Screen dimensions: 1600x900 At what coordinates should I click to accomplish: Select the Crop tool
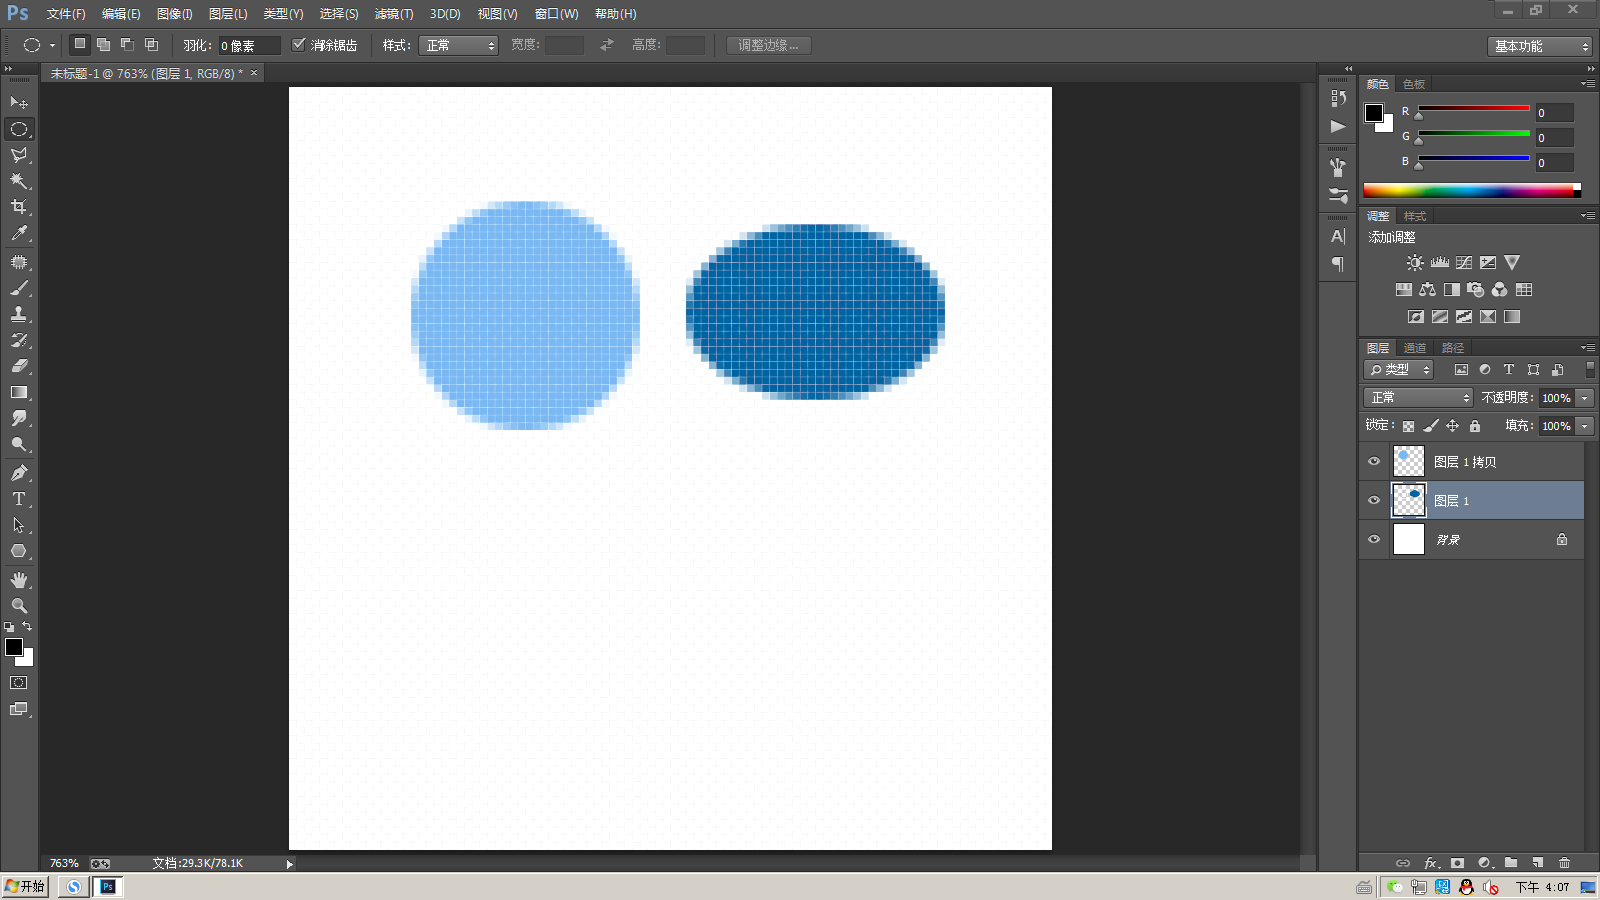(x=19, y=207)
